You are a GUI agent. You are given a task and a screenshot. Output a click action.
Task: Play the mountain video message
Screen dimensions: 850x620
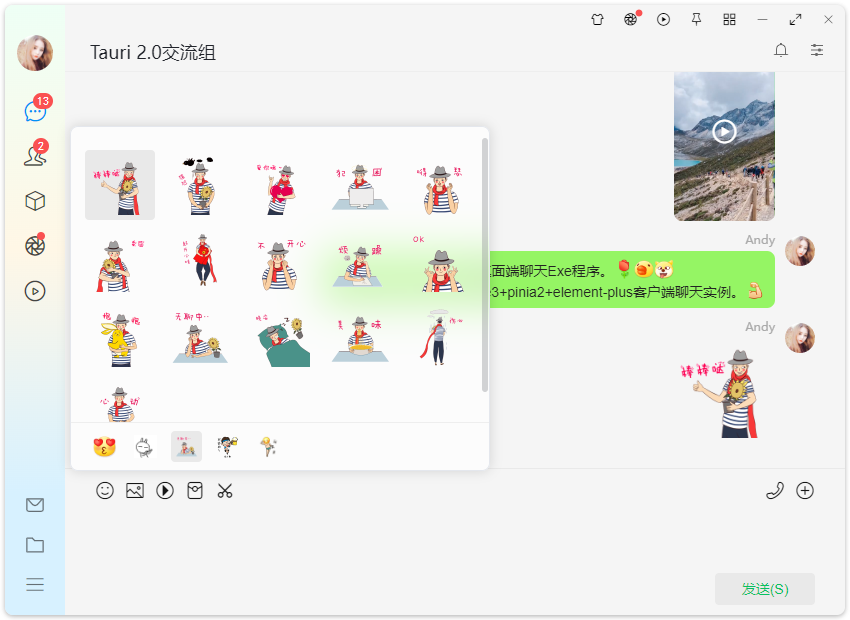pyautogui.click(x=724, y=131)
